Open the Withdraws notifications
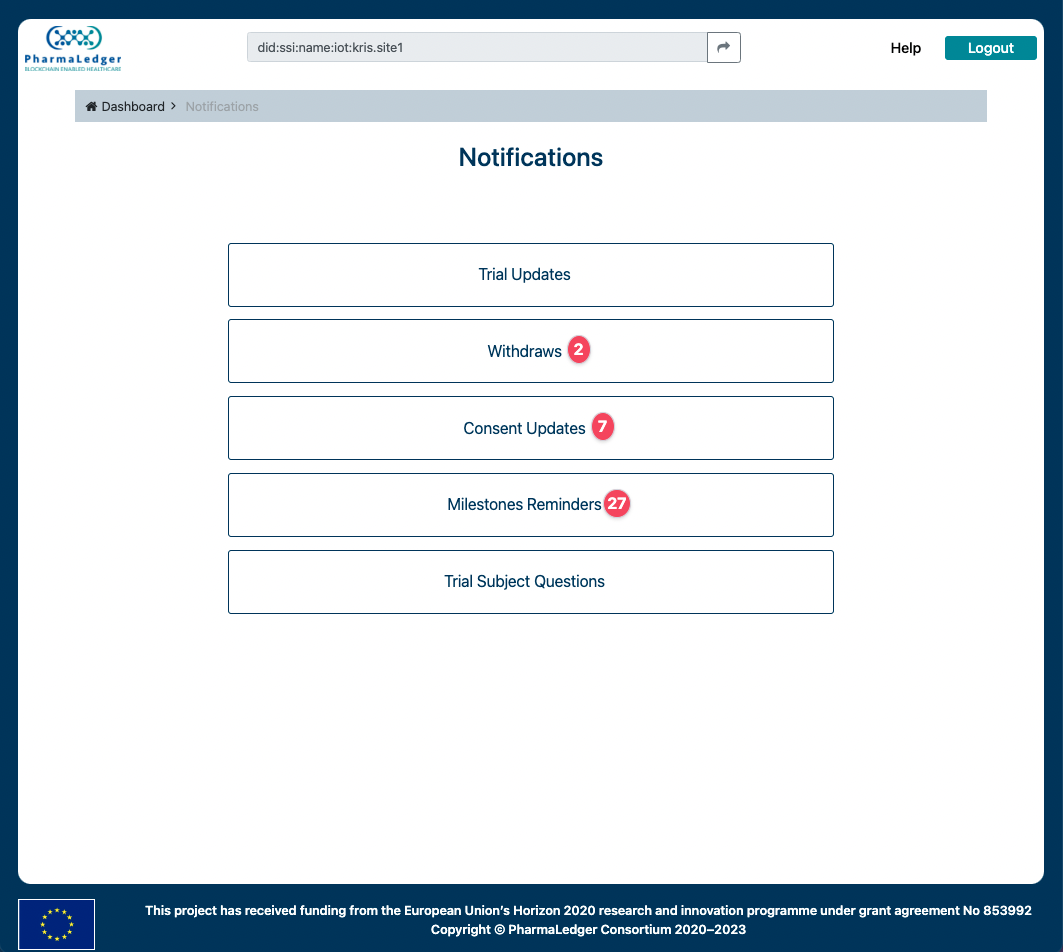The height and width of the screenshot is (952, 1063). pyautogui.click(x=531, y=351)
